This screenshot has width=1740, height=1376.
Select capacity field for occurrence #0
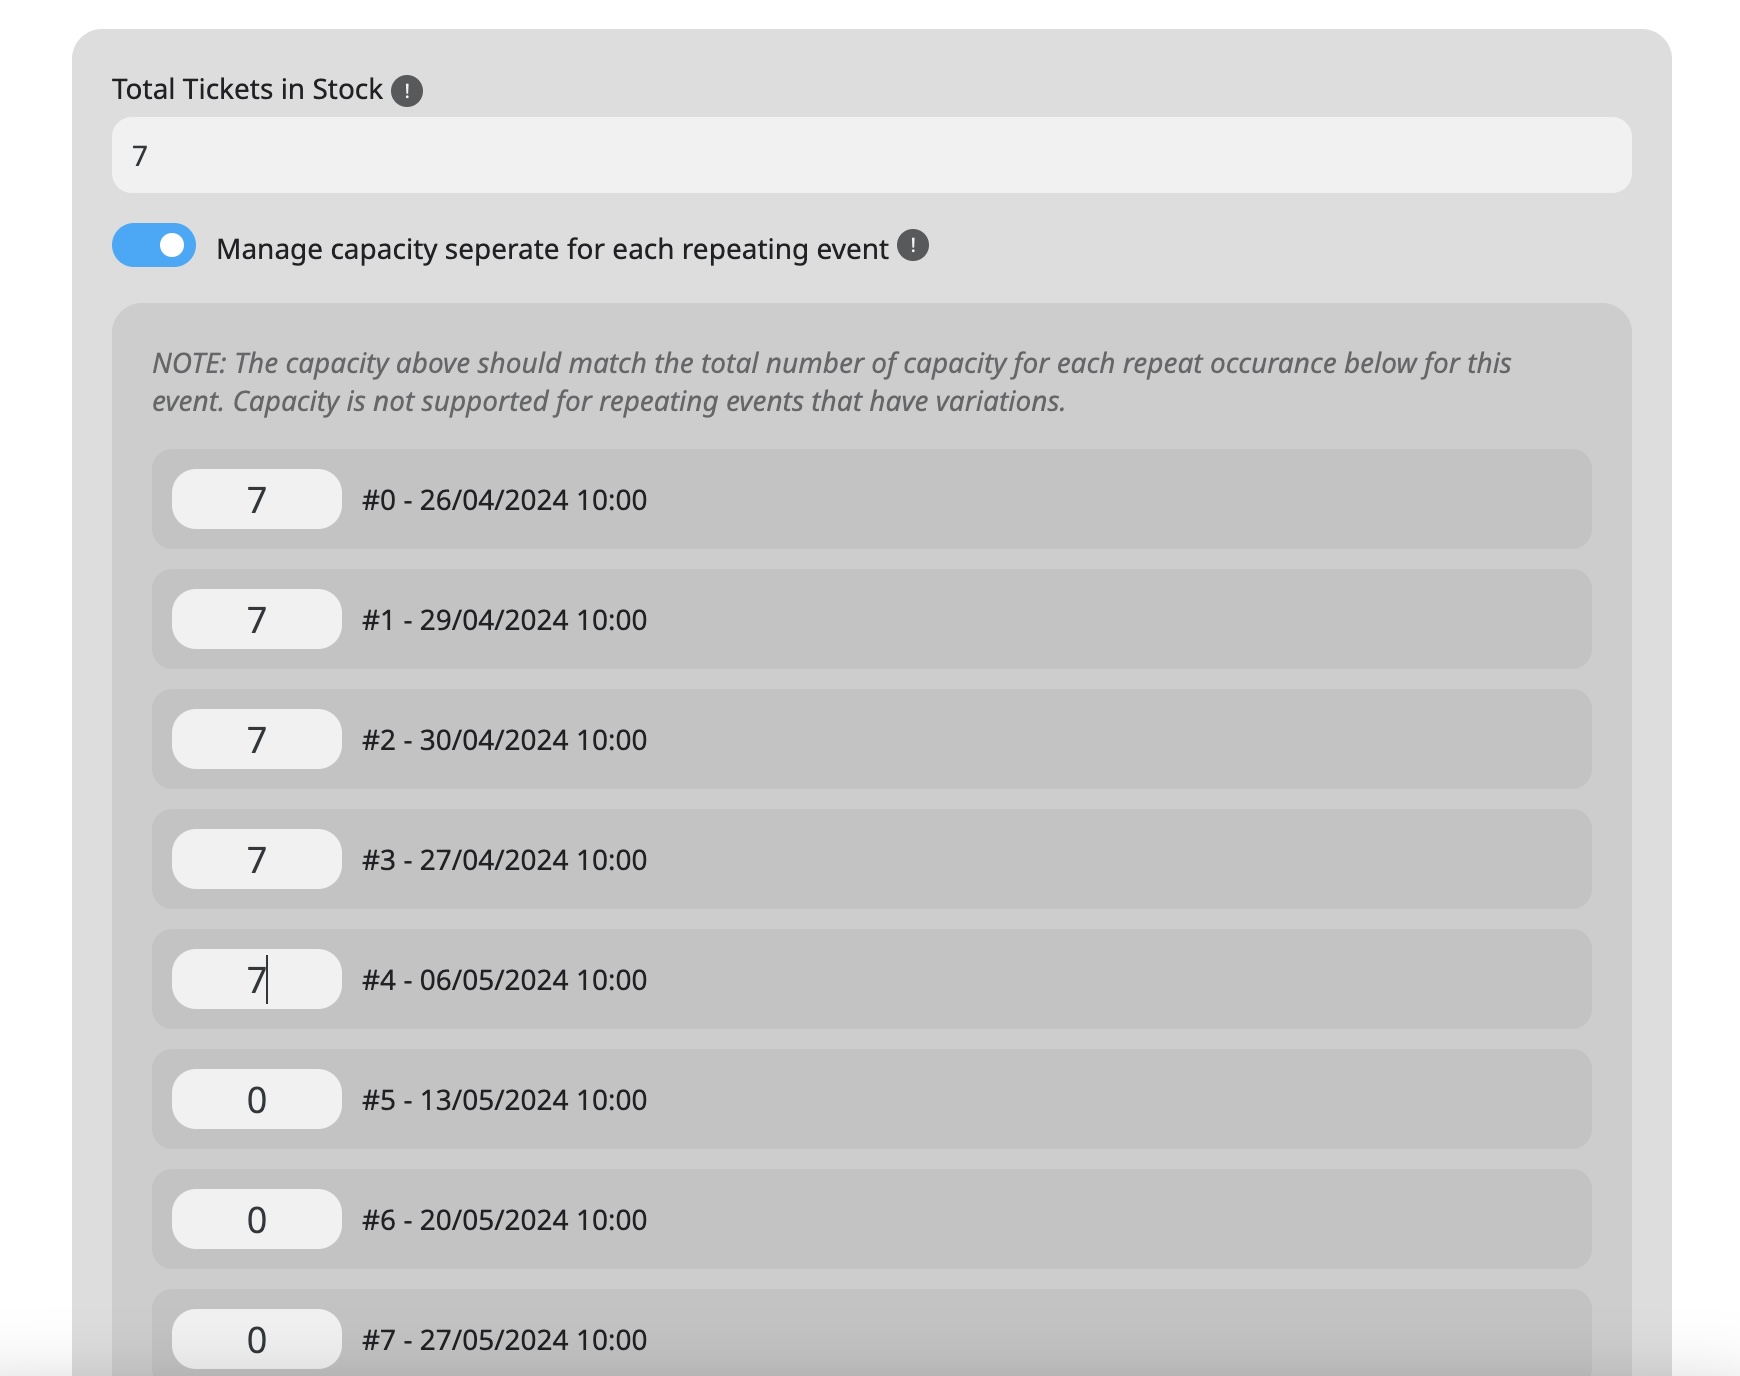click(257, 499)
